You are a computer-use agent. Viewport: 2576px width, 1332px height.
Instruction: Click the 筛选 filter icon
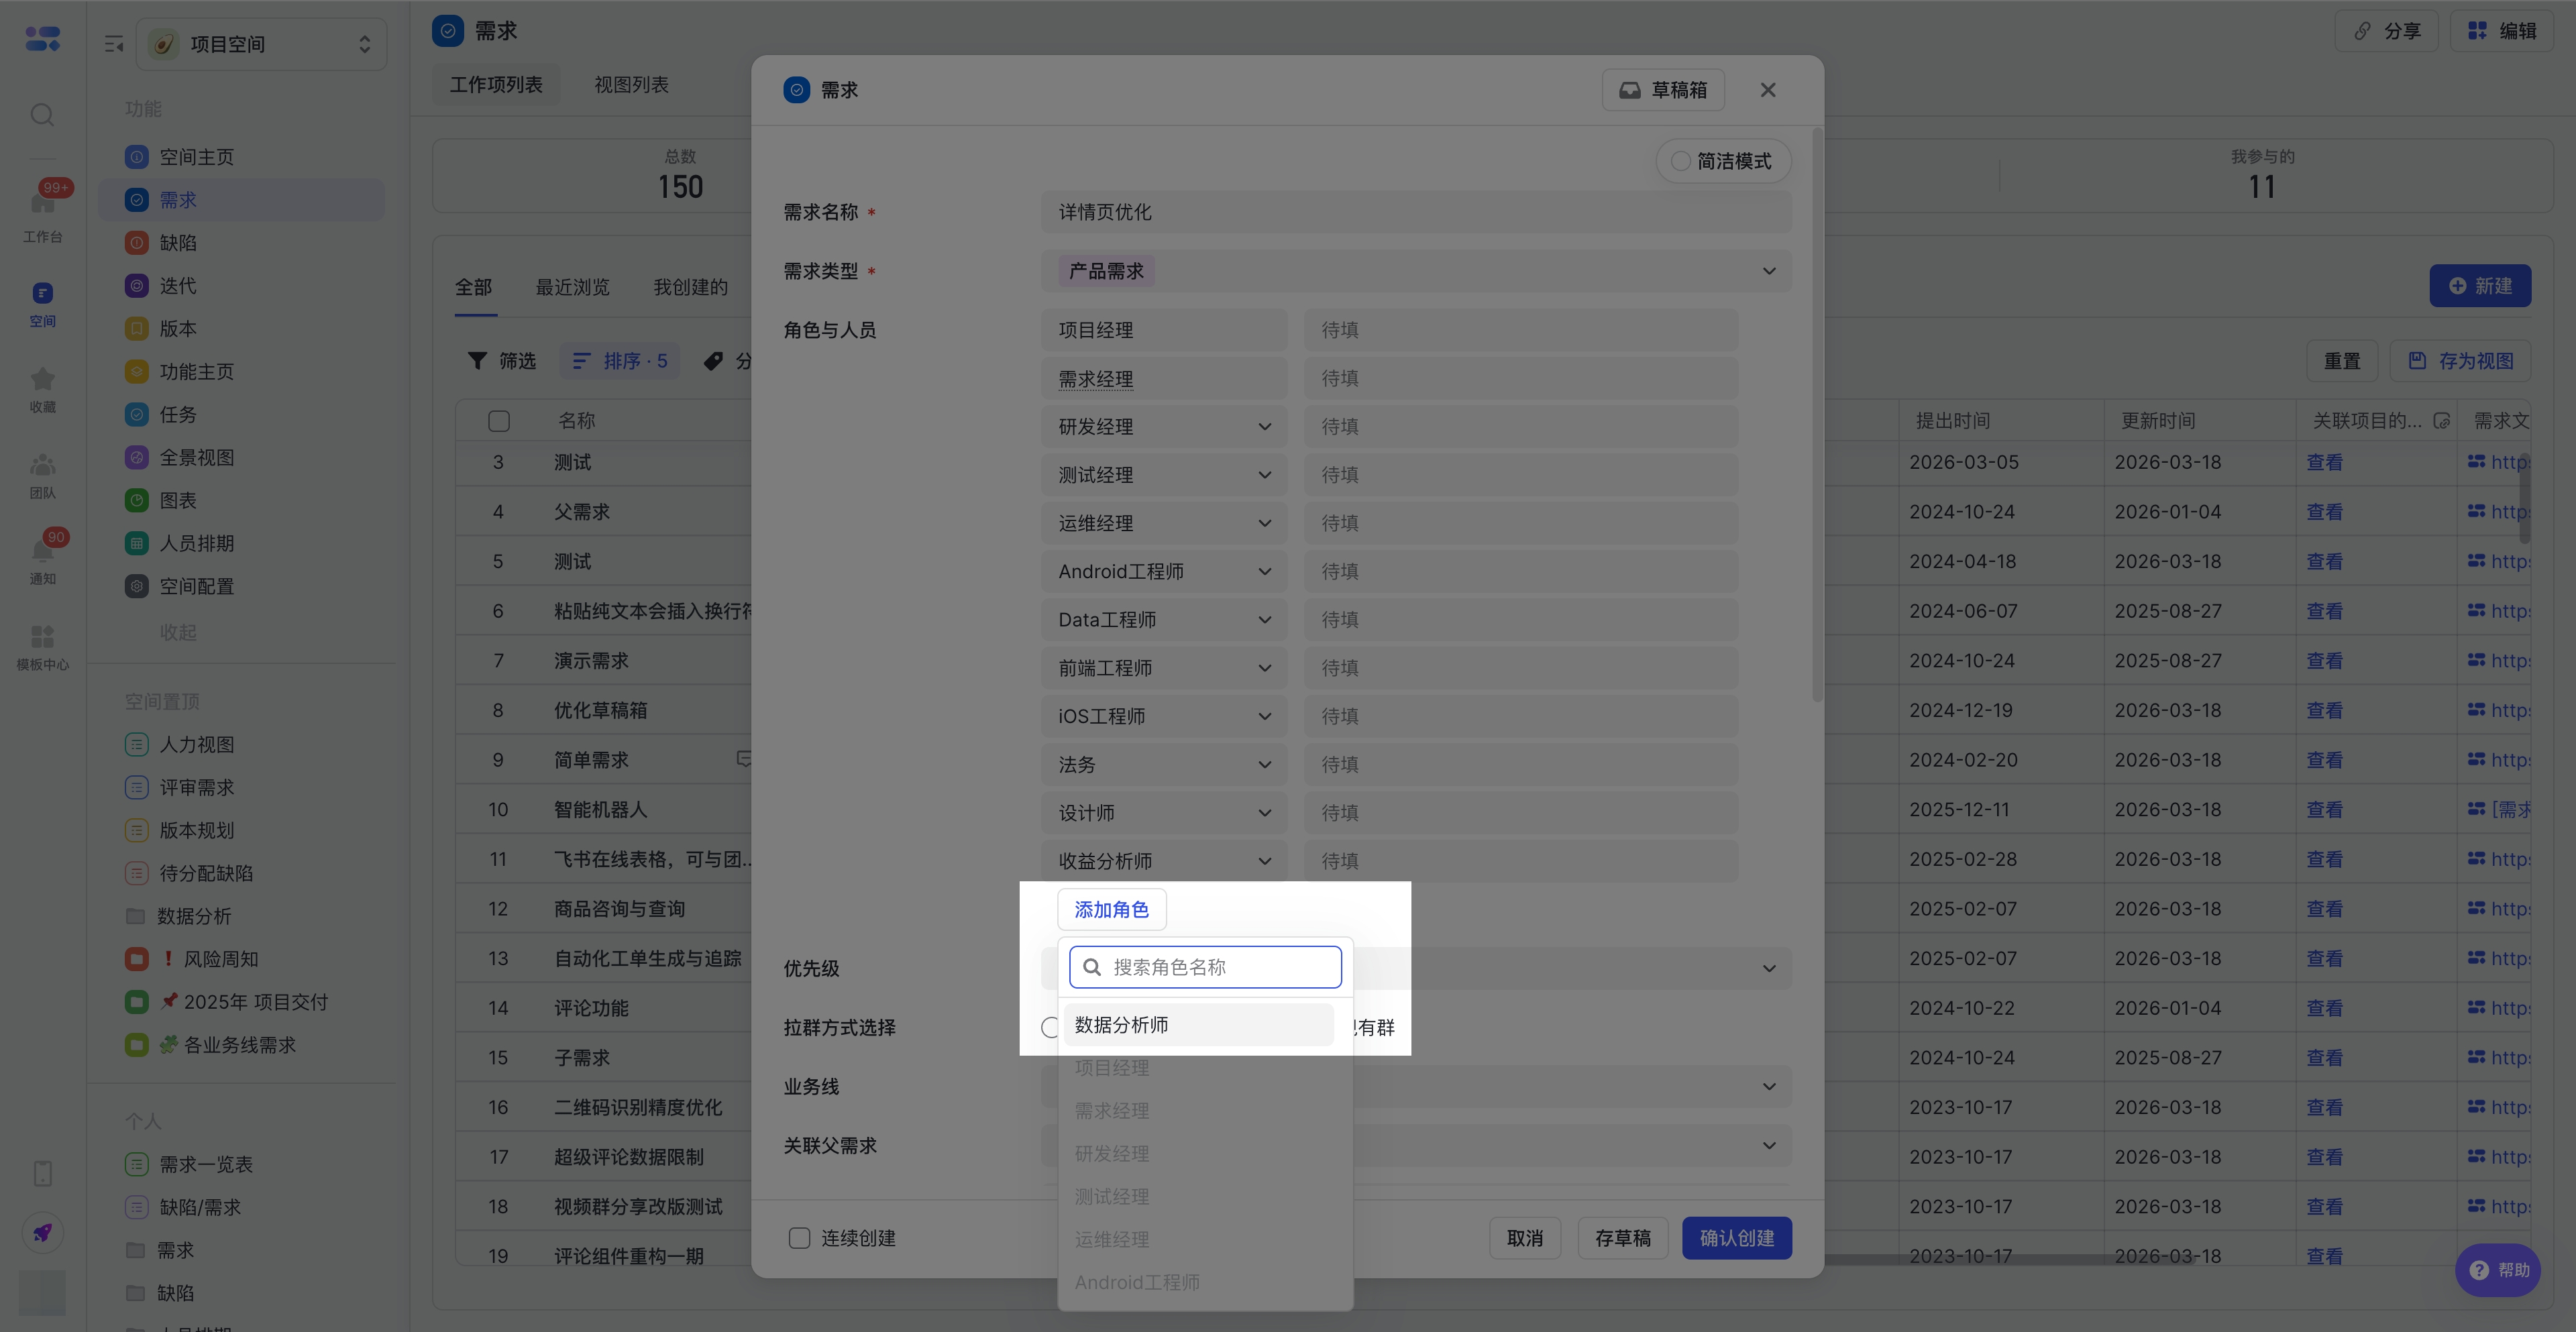click(478, 361)
